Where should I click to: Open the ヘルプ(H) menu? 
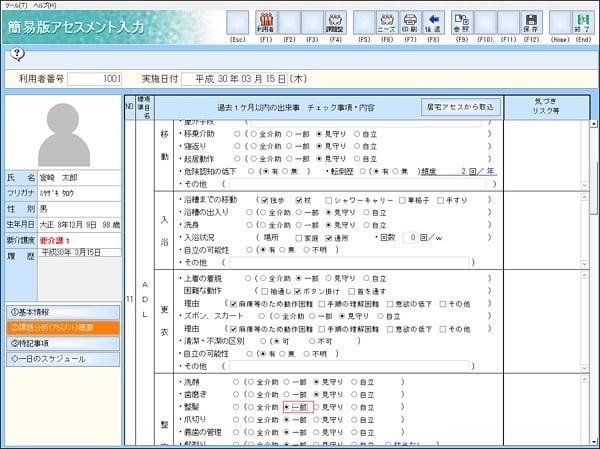click(45, 5)
